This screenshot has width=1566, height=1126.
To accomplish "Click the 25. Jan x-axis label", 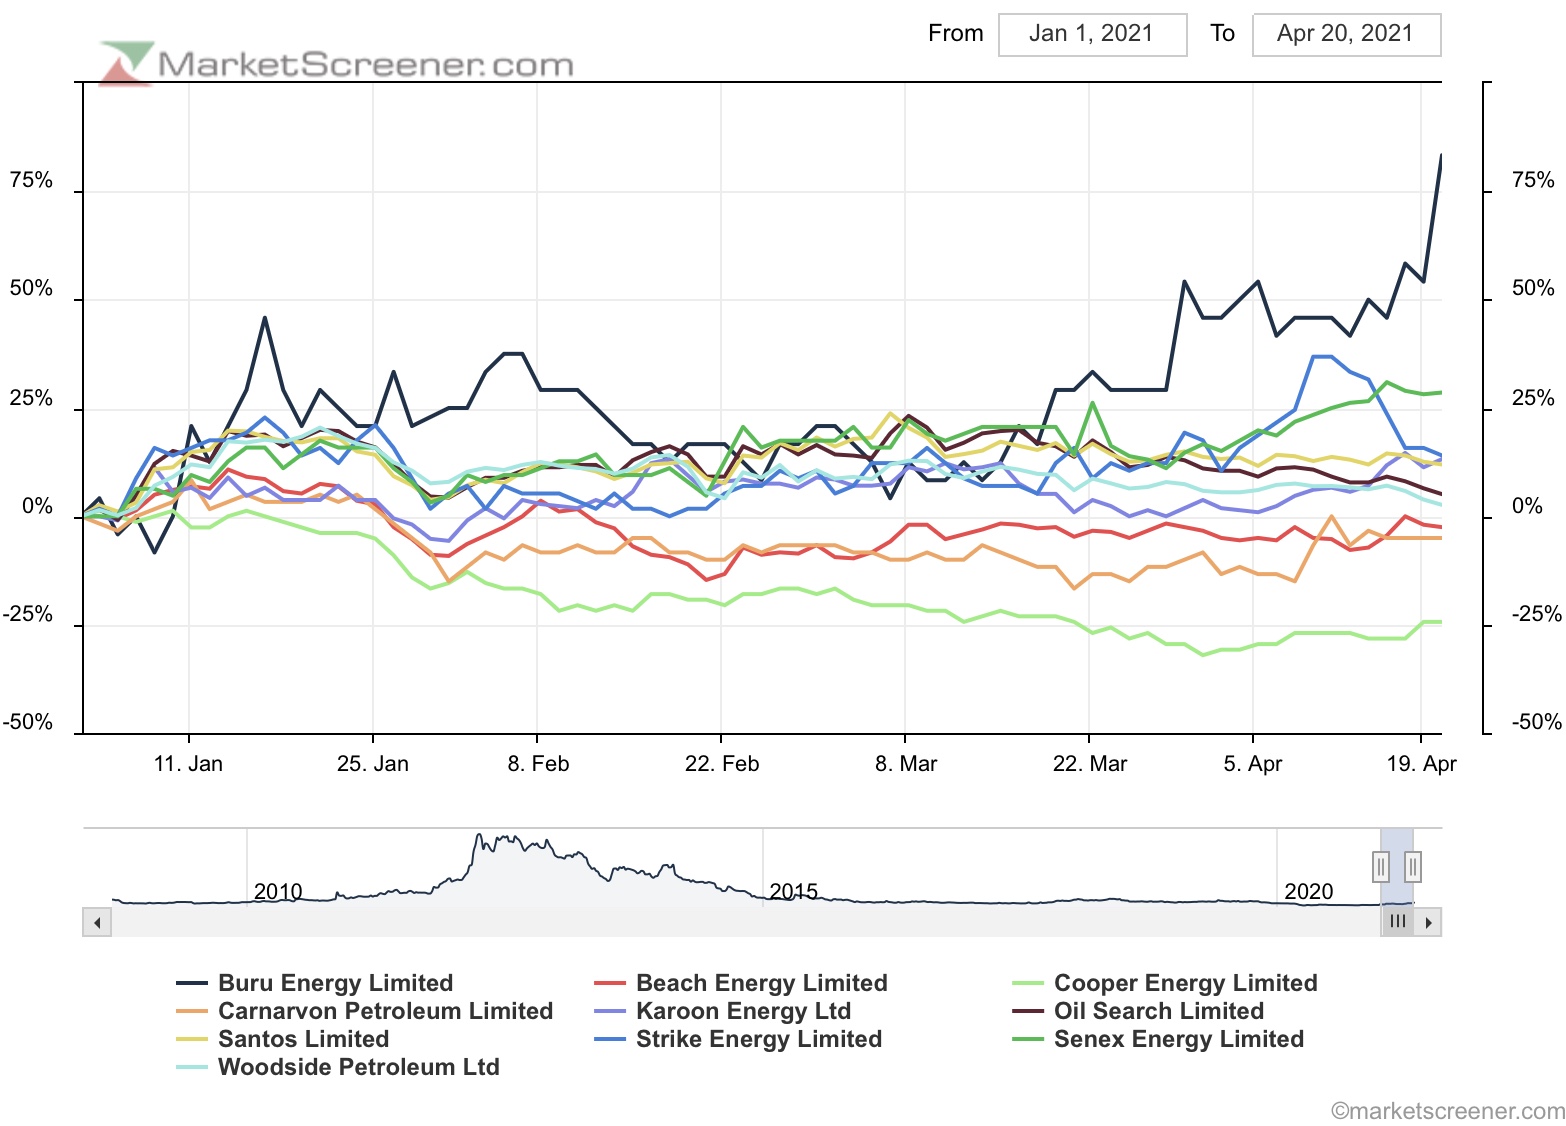I will point(373,764).
